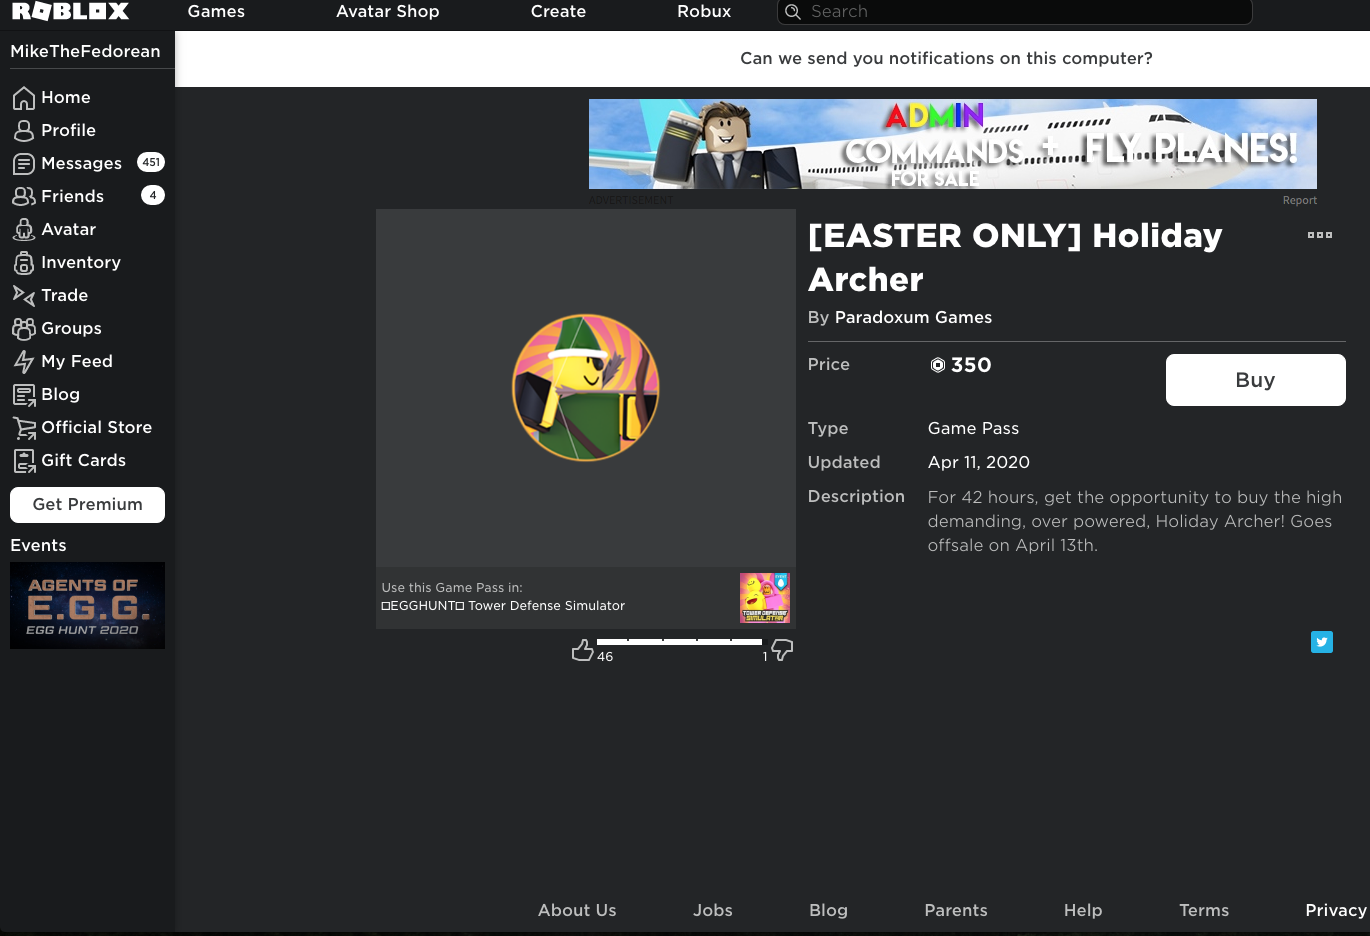Open the Create tab
Image resolution: width=1370 pixels, height=936 pixels.
(558, 11)
